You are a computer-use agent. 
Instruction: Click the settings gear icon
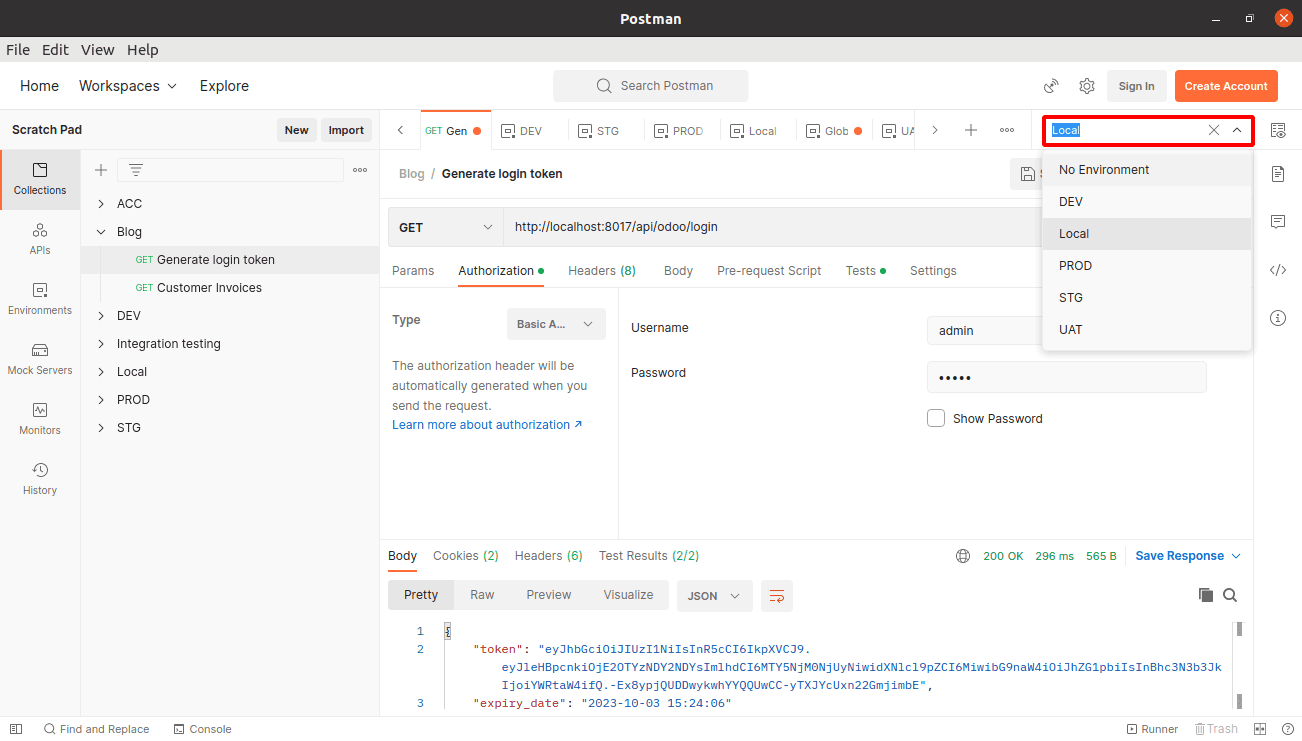1087,86
